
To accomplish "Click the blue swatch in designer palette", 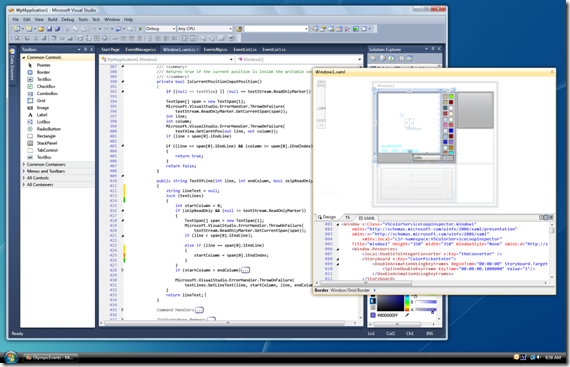I will (x=451, y=131).
